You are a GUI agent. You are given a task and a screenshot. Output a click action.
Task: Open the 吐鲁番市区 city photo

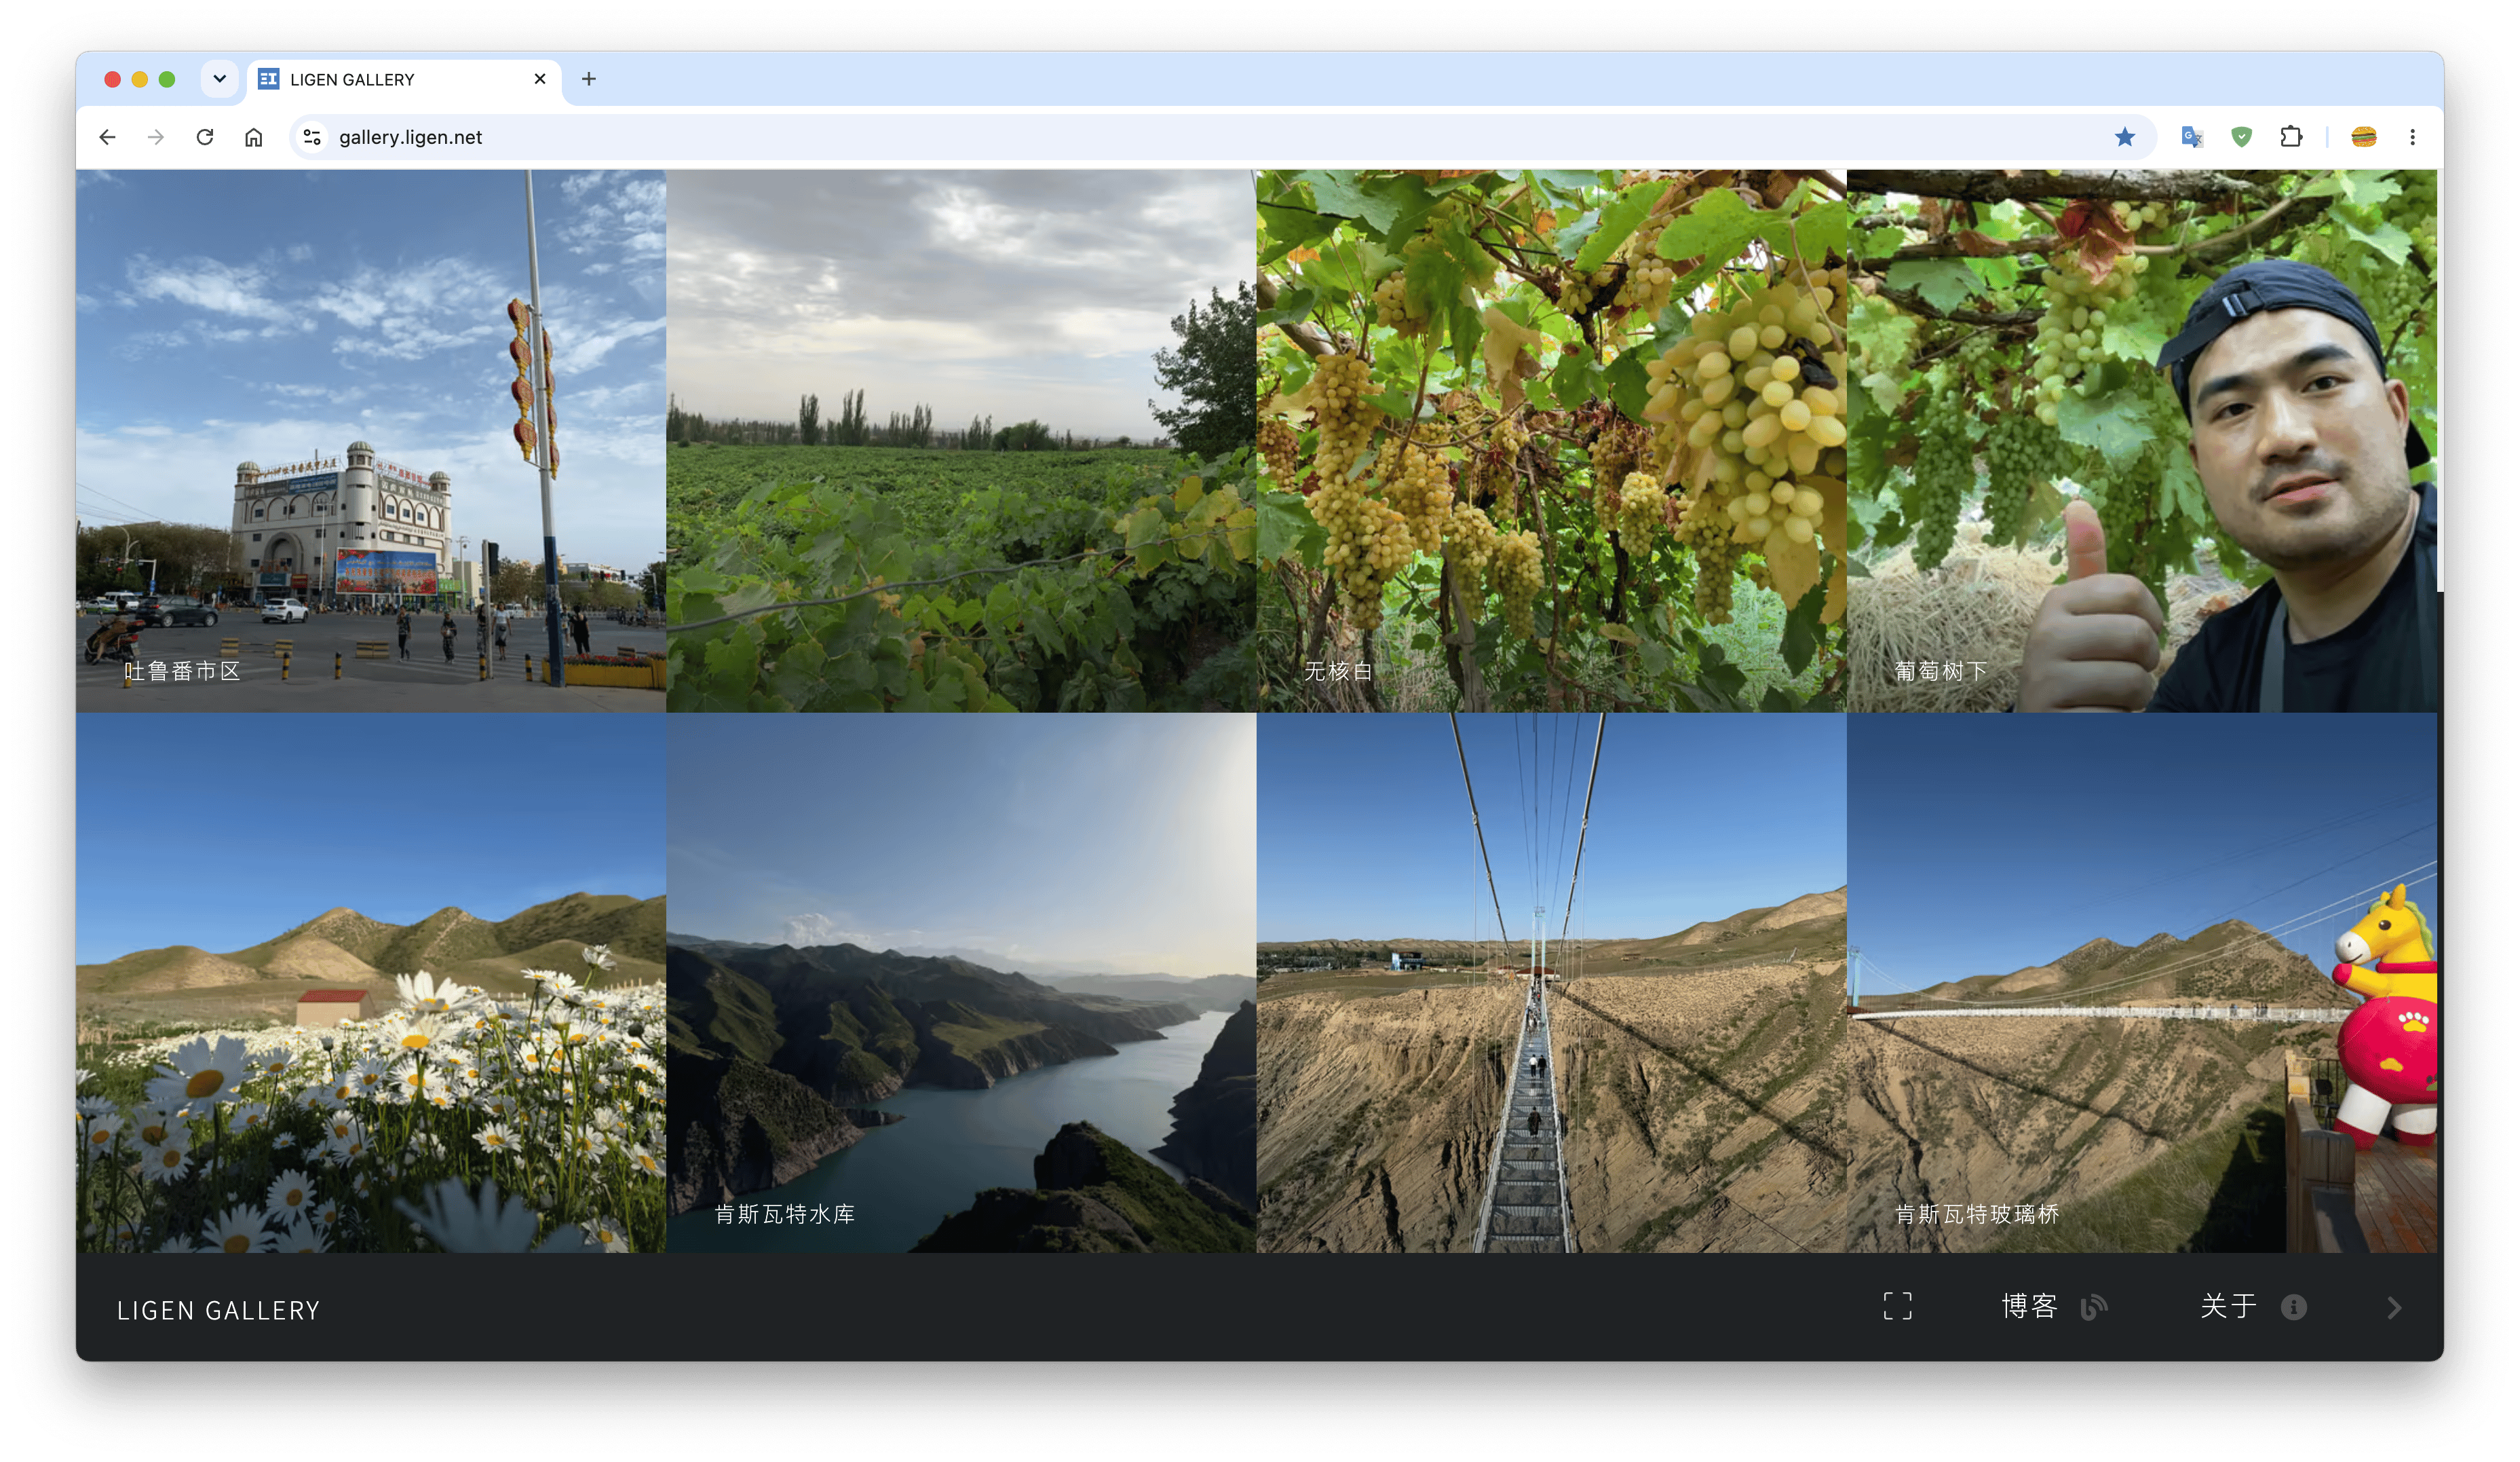coord(371,440)
